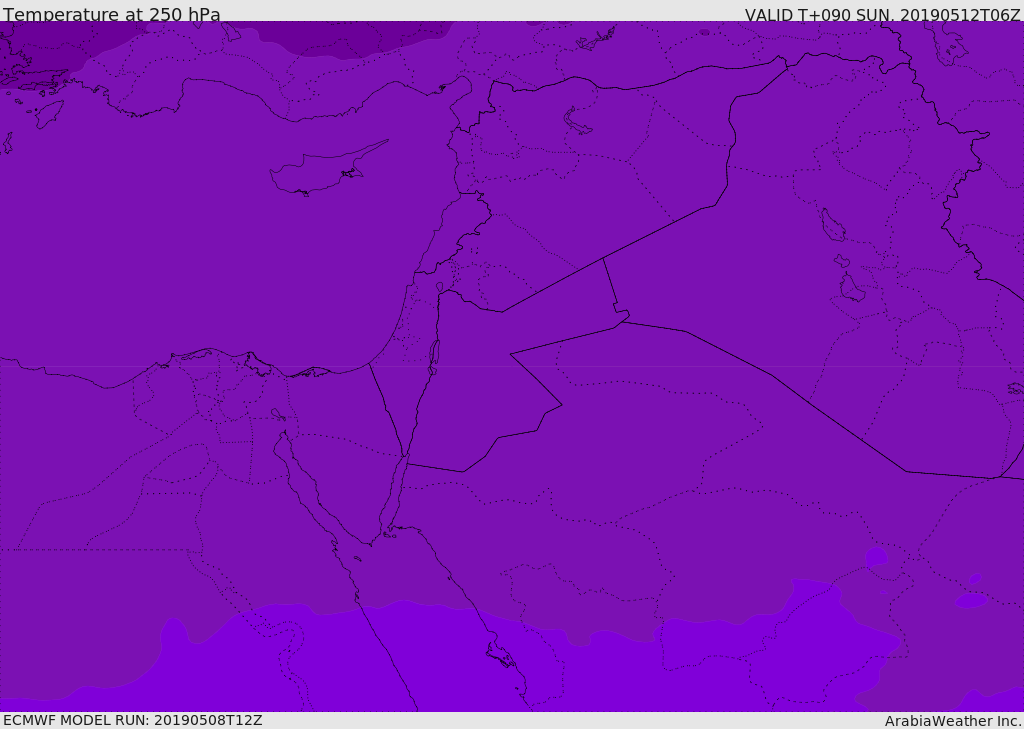Select the 'Temperature at 250 hPa' title text
Screen dimensions: 1024x729
pyautogui.click(x=112, y=14)
